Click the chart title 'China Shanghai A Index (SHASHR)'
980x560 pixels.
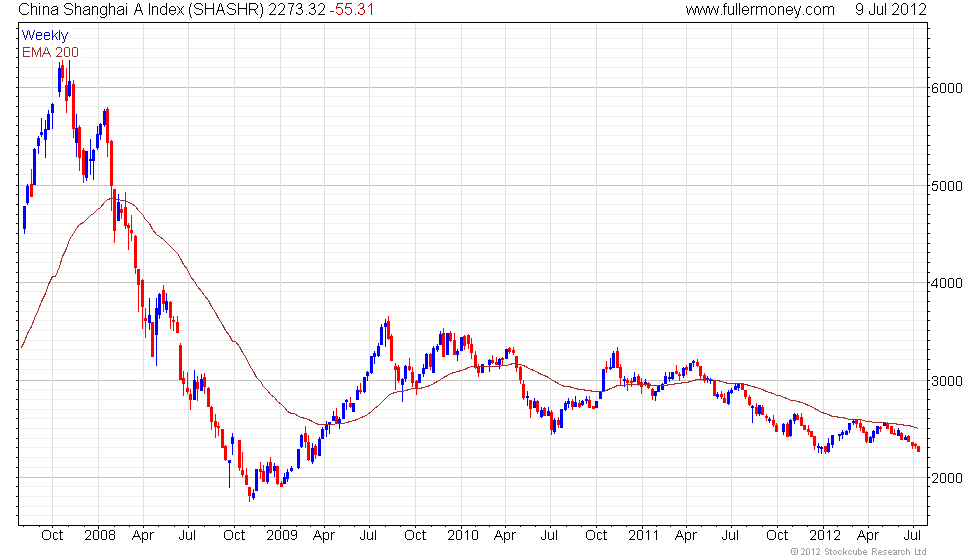pyautogui.click(x=141, y=9)
